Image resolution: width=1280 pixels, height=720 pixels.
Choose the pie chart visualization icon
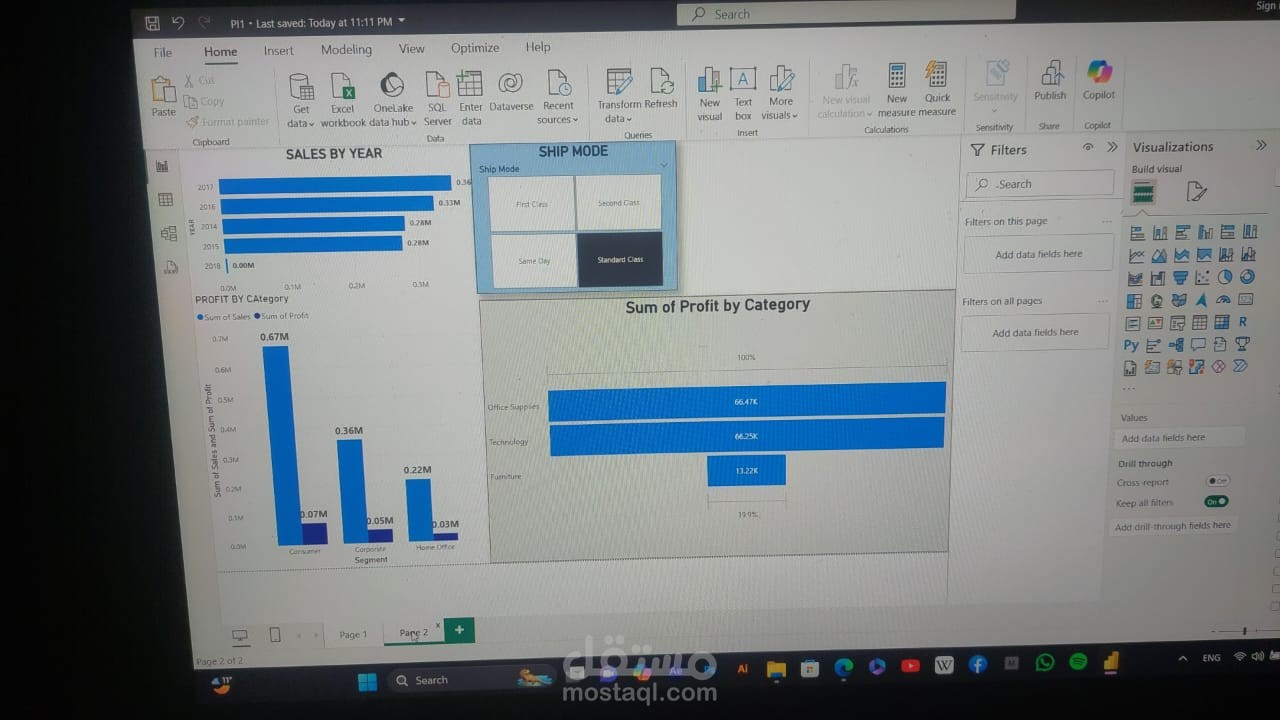[1226, 277]
